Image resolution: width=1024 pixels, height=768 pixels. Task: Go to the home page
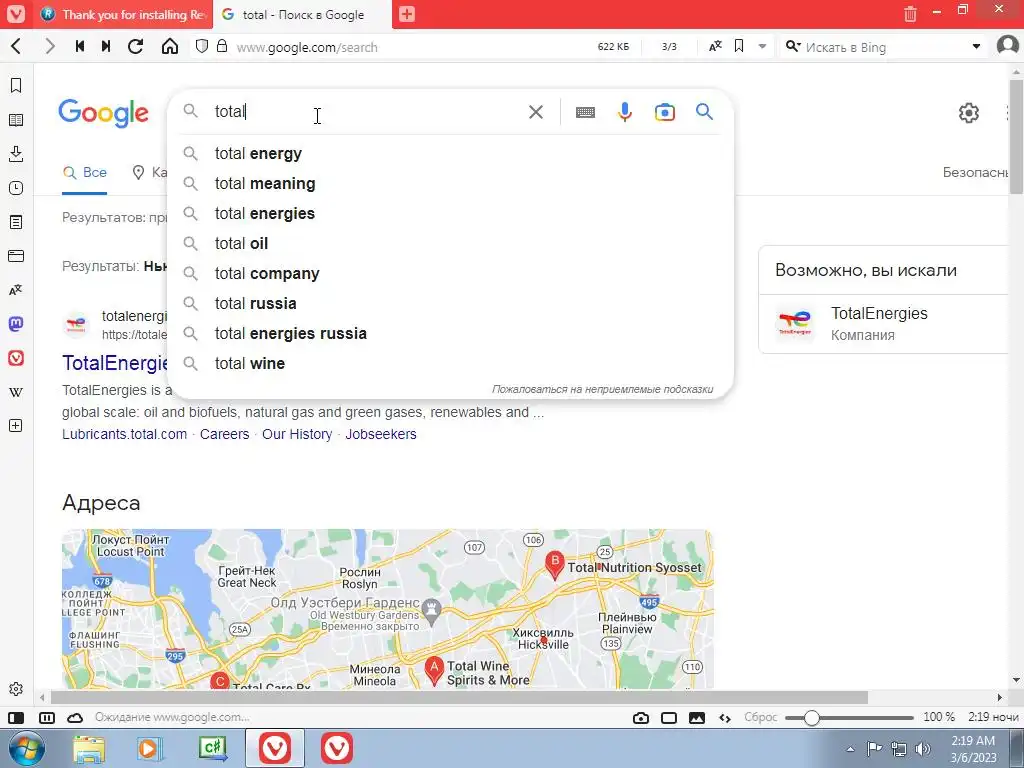(170, 46)
